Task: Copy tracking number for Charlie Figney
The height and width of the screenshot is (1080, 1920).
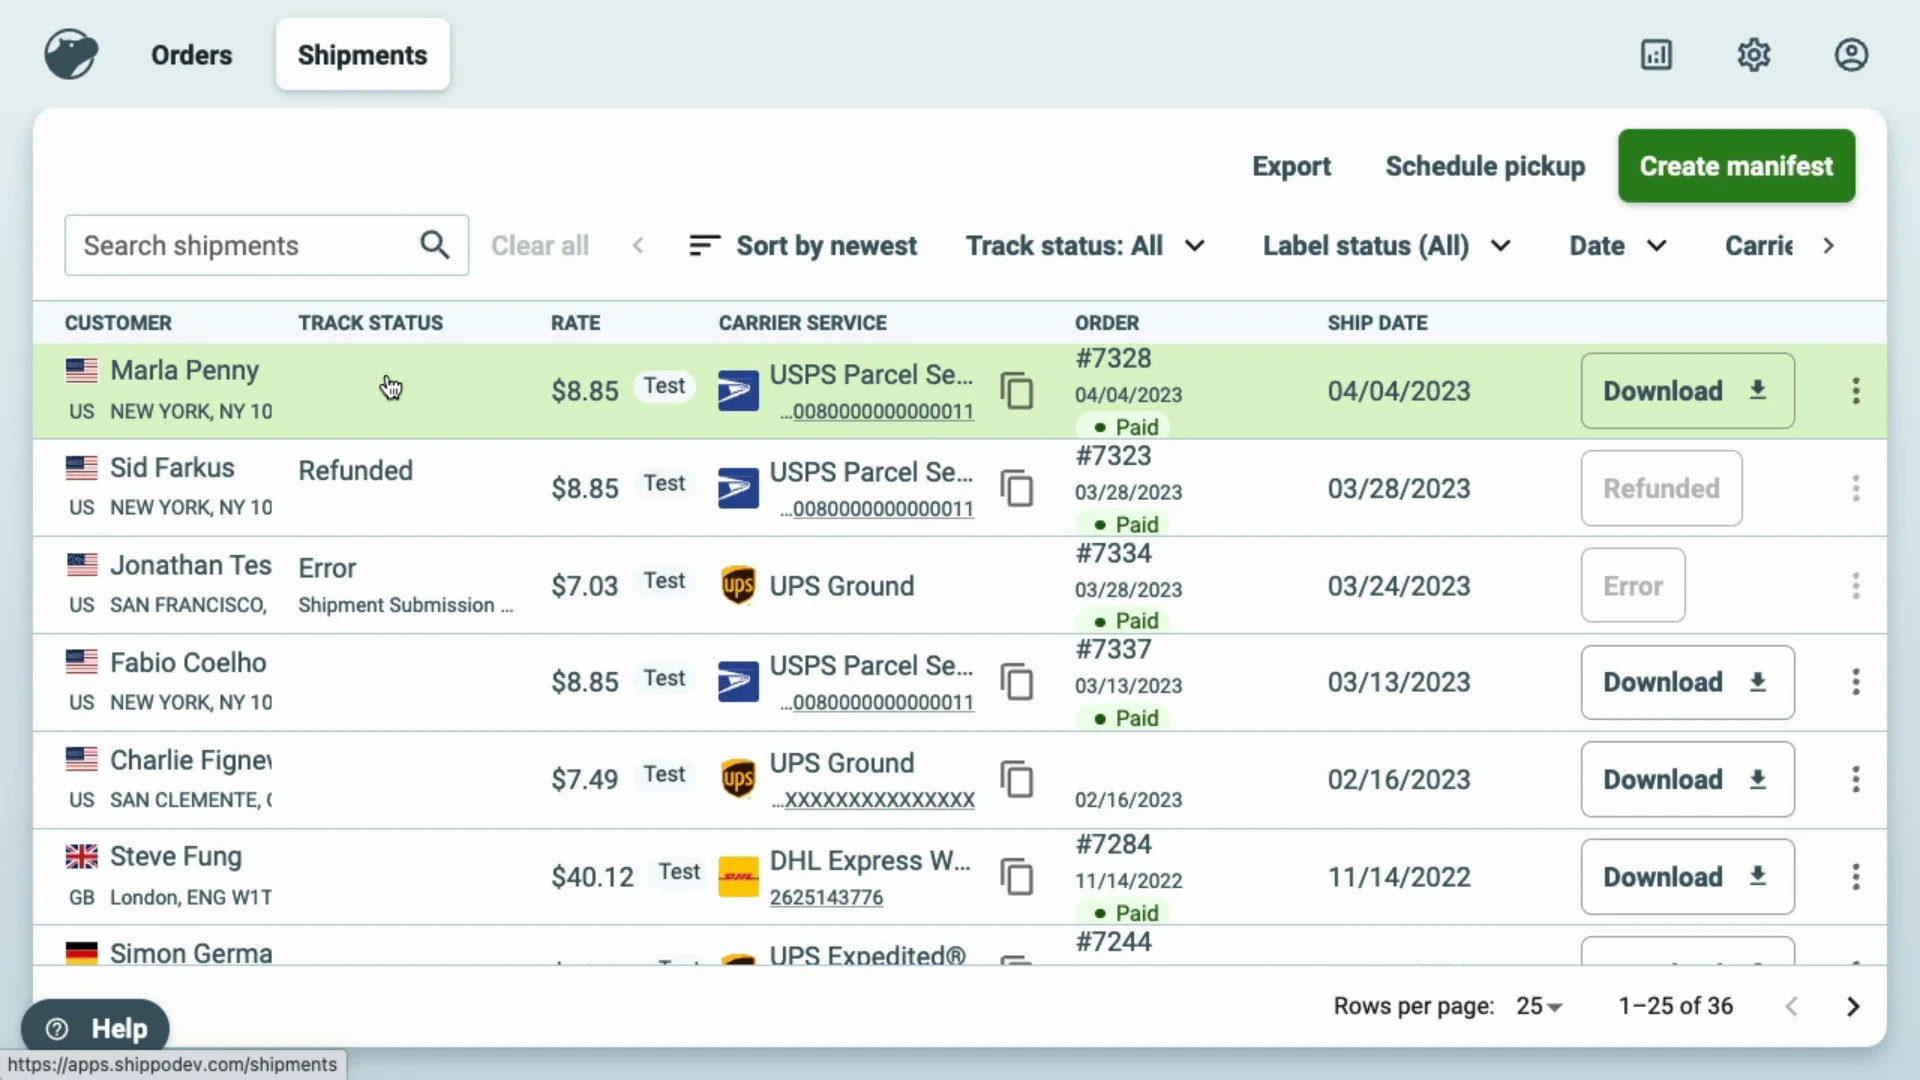Action: coord(1017,779)
